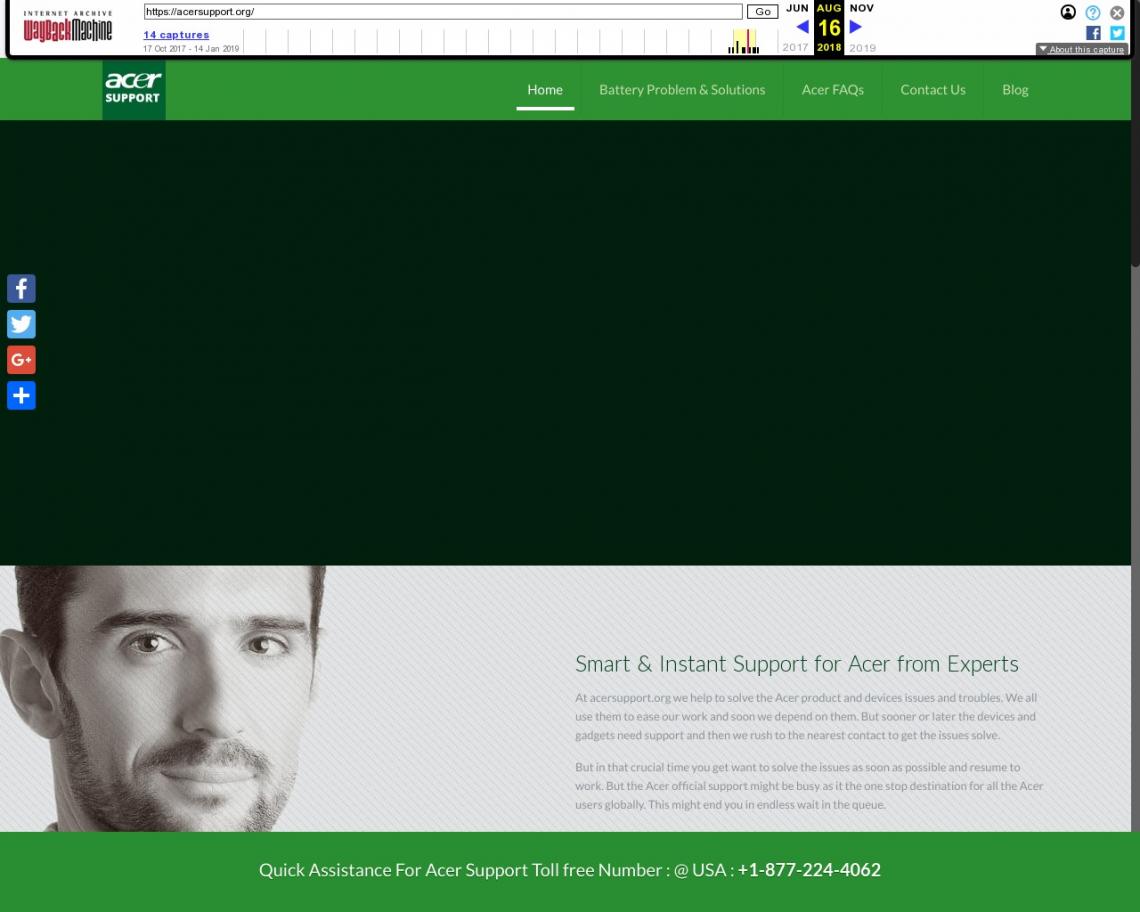Screen dimensions: 1140x912
Task: Open Battery Problem & Solutions menu item
Action: [x=682, y=89]
